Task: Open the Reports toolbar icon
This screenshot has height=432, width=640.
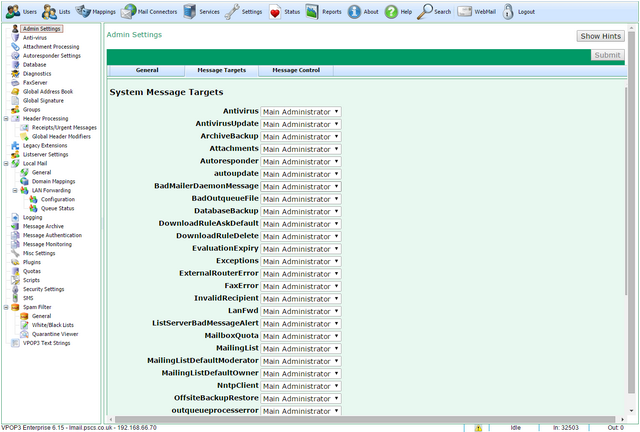Action: click(314, 12)
